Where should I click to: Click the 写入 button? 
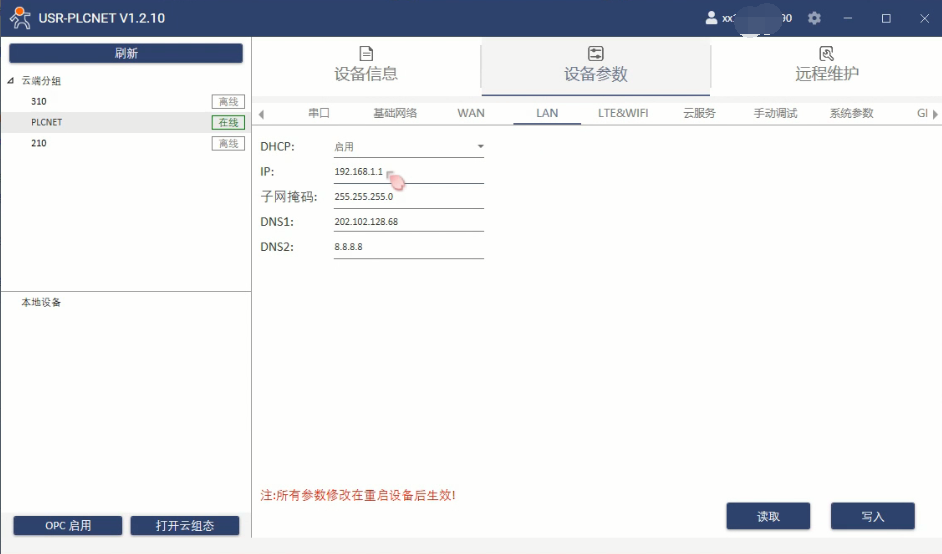(872, 516)
